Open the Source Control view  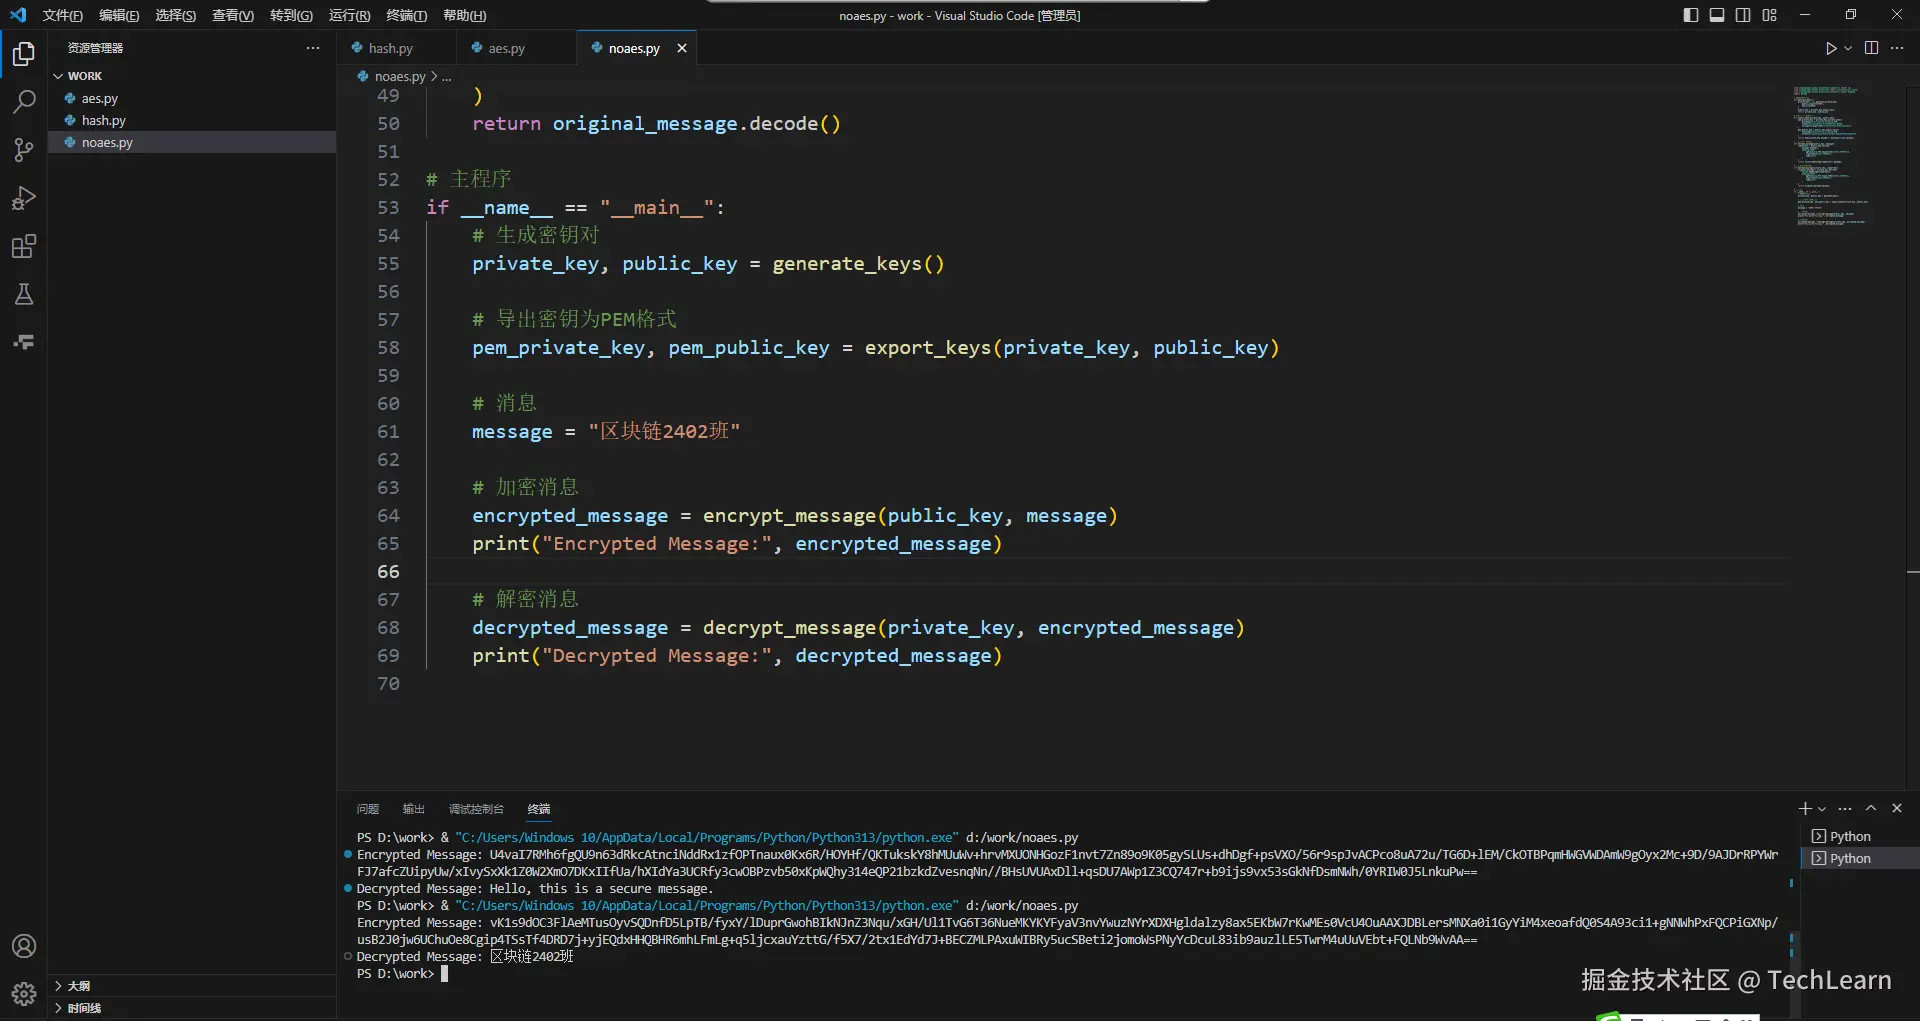[24, 150]
